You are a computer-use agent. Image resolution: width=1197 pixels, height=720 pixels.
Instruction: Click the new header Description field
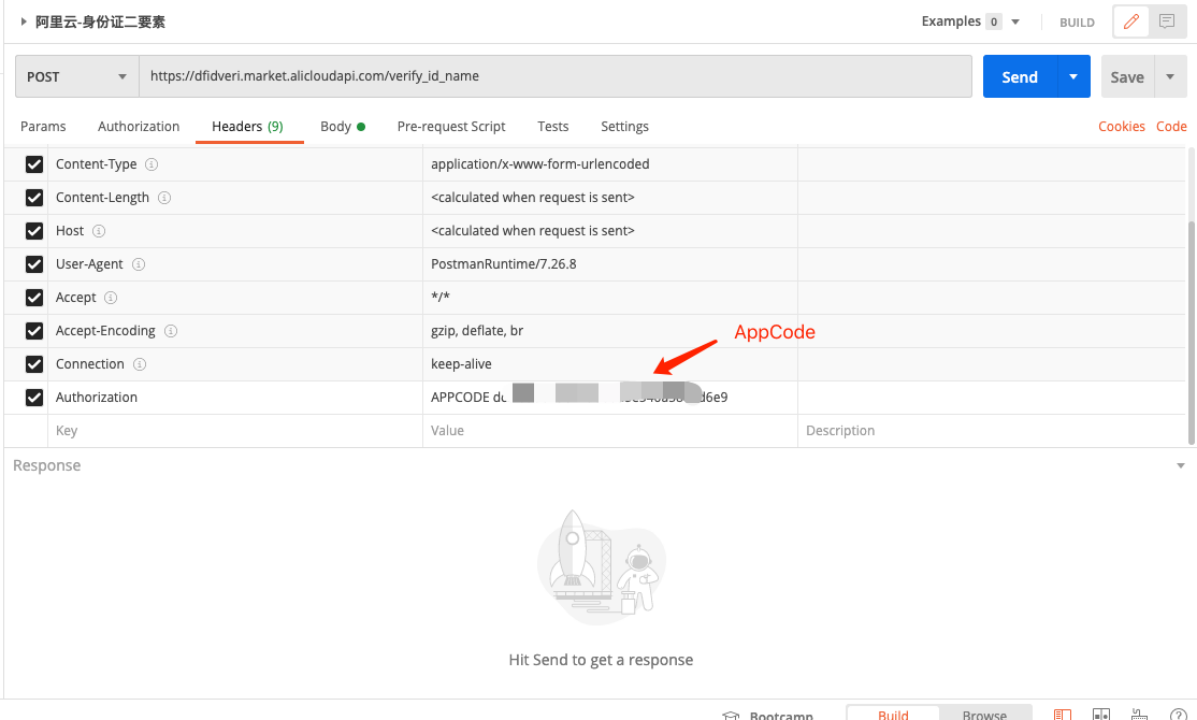tap(991, 431)
